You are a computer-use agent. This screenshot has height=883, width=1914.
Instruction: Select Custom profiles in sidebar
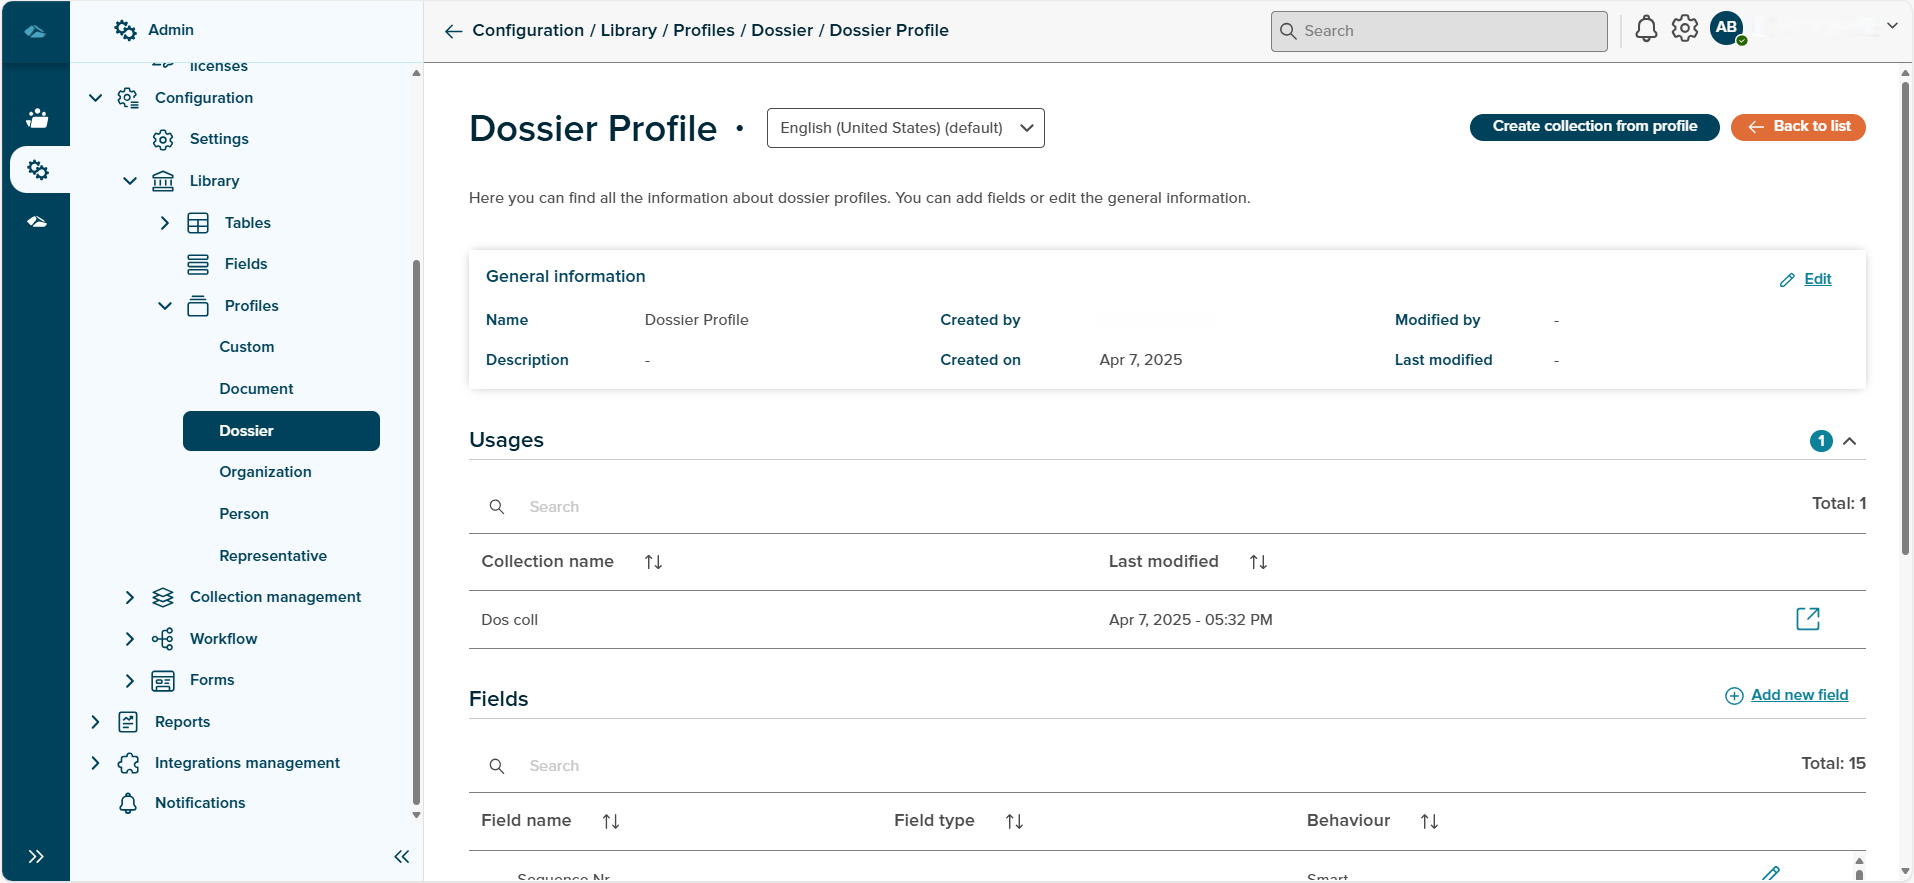pyautogui.click(x=247, y=347)
